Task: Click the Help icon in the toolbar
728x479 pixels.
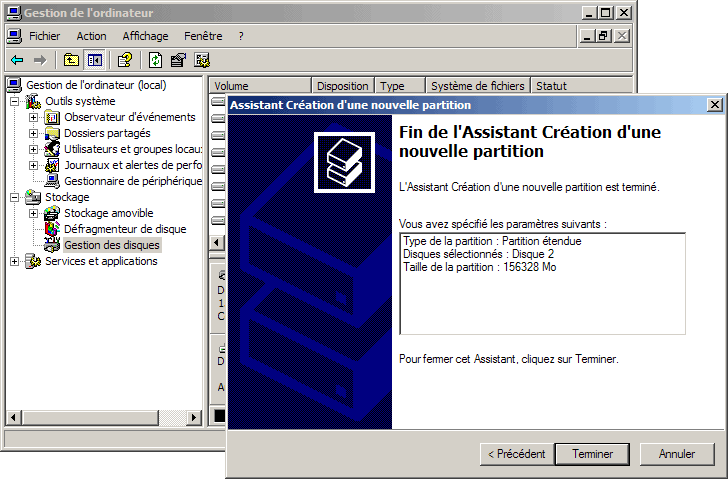Action: click(x=125, y=60)
